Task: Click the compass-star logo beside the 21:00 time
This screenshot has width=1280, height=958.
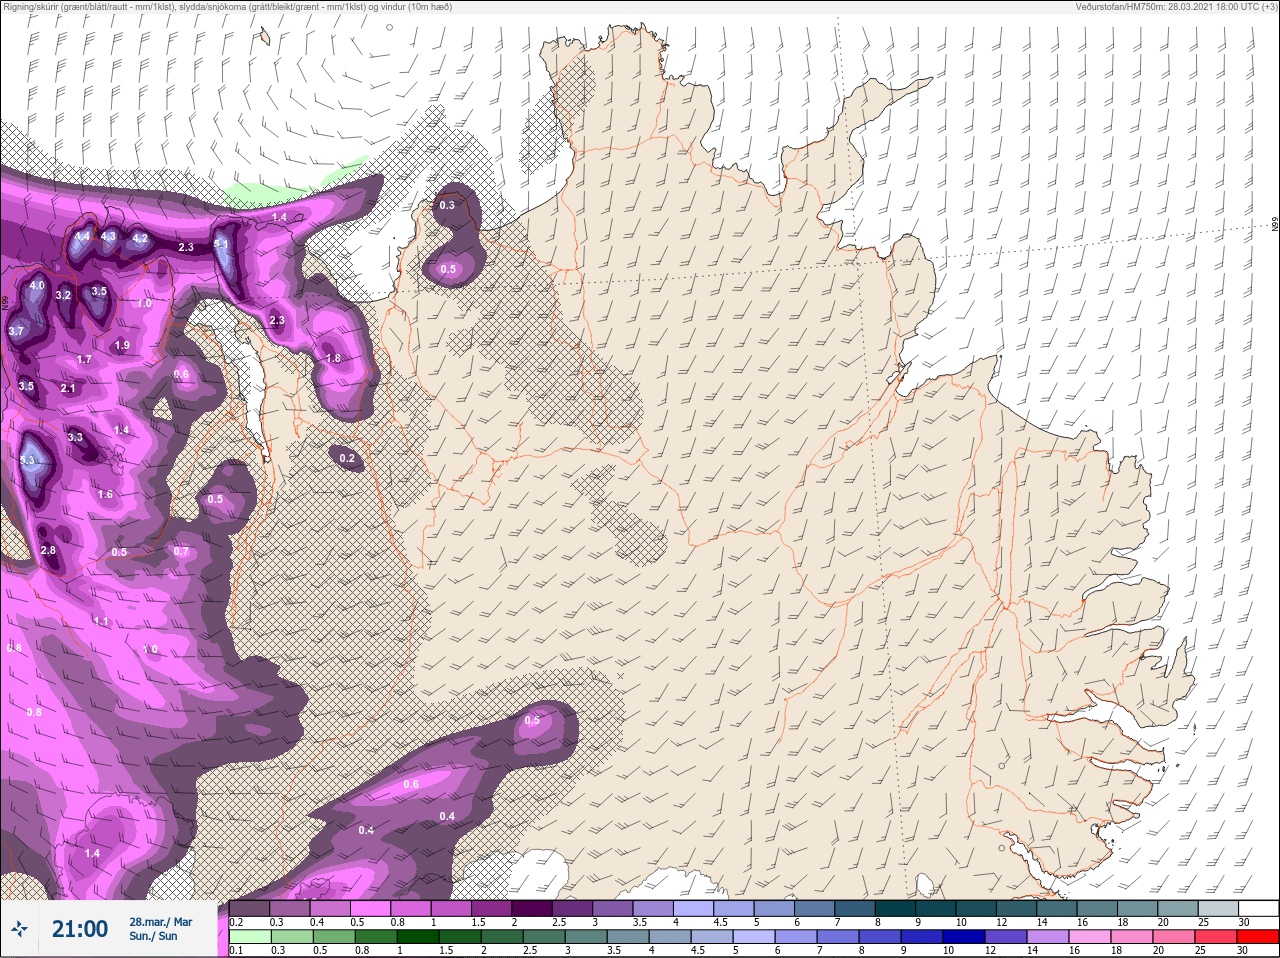Action: (x=19, y=929)
